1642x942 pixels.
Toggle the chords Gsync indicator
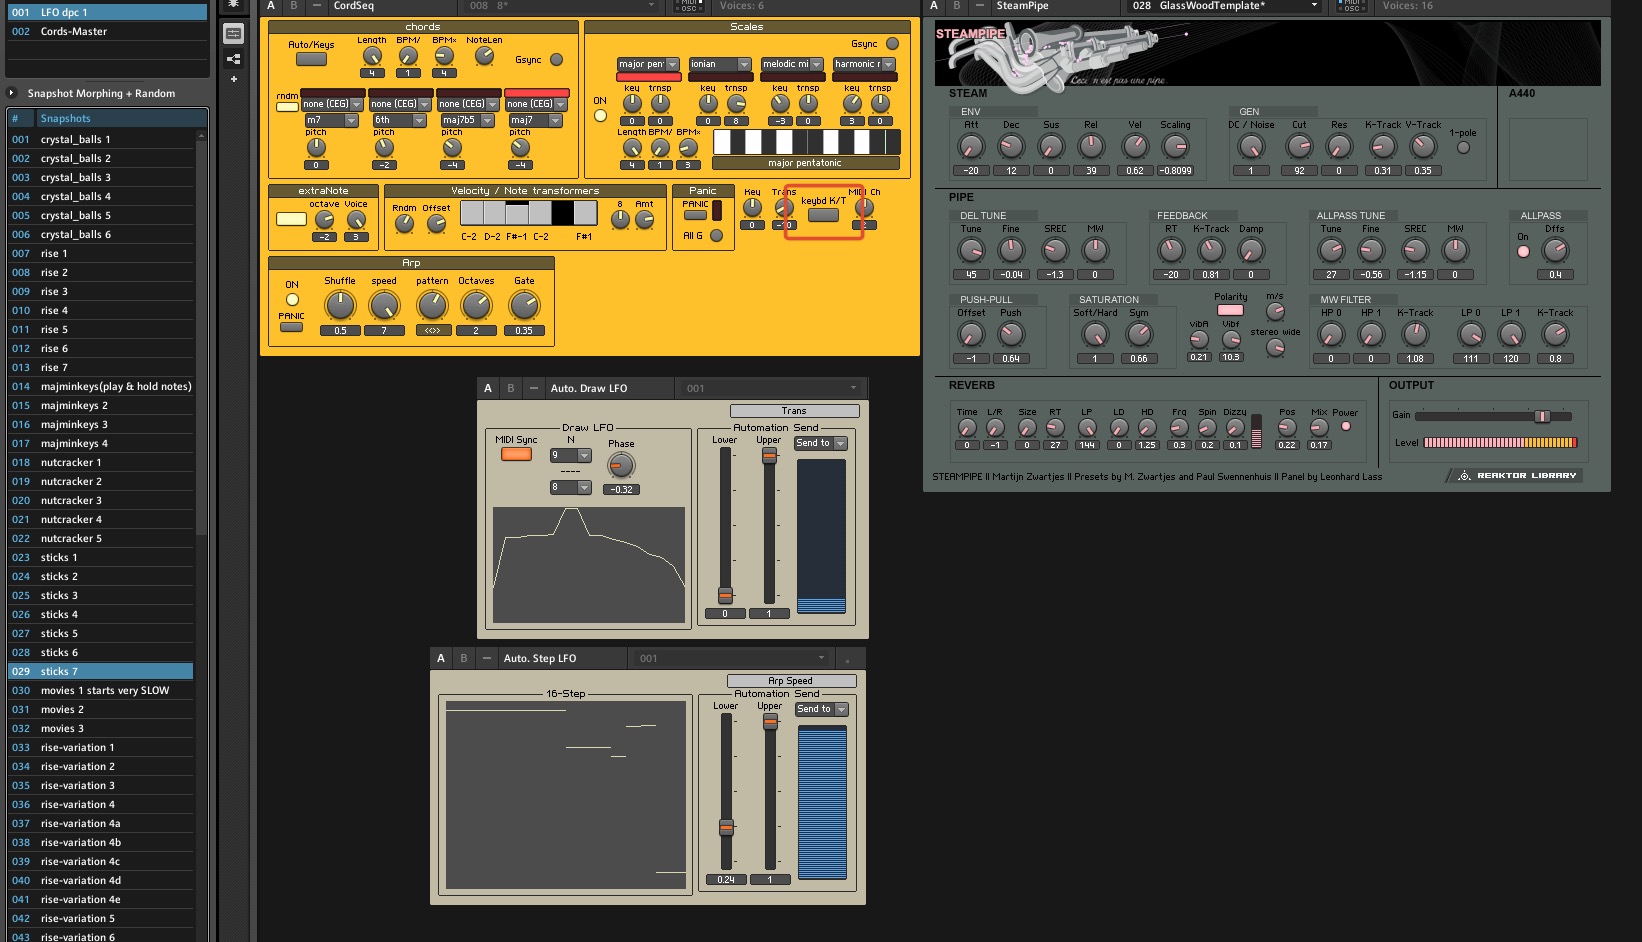point(556,60)
